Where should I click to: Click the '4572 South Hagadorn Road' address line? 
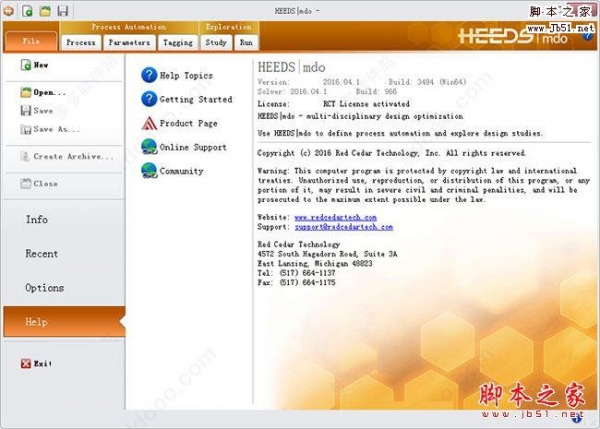(x=327, y=254)
